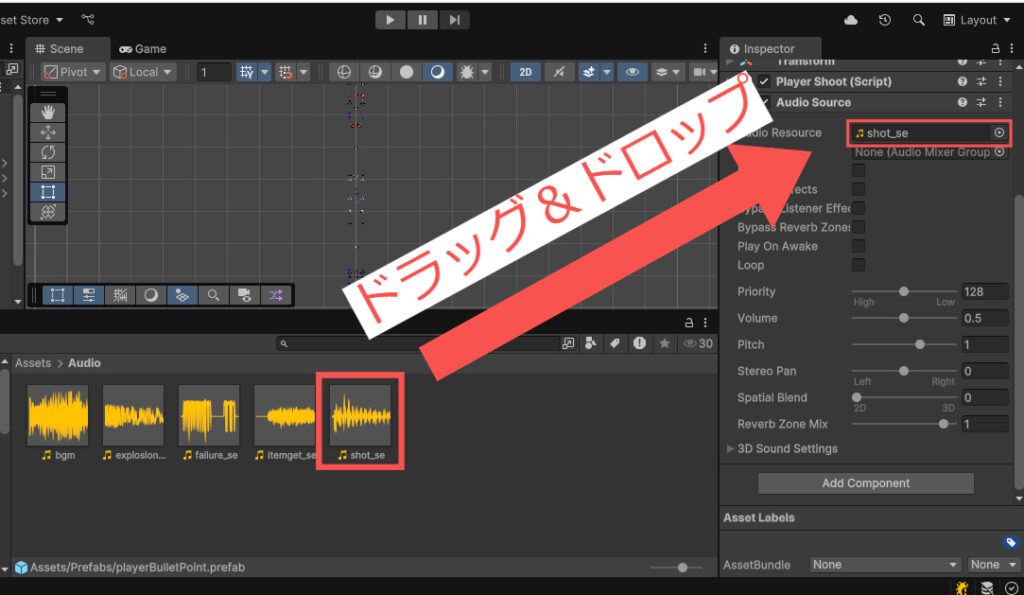Image resolution: width=1024 pixels, height=595 pixels.
Task: Open undo history icon
Action: click(884, 20)
